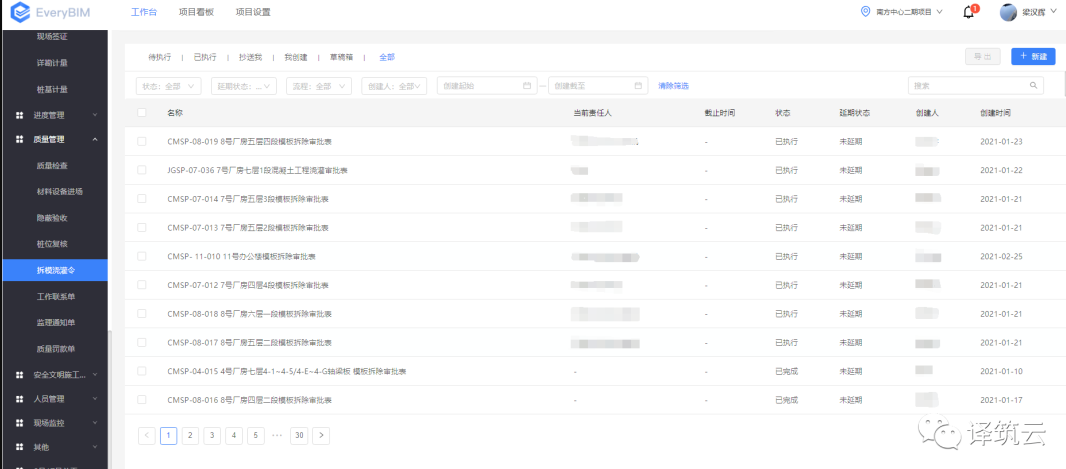
Task: Check the CMSP-08-018 row checkbox
Action: click(x=141, y=313)
